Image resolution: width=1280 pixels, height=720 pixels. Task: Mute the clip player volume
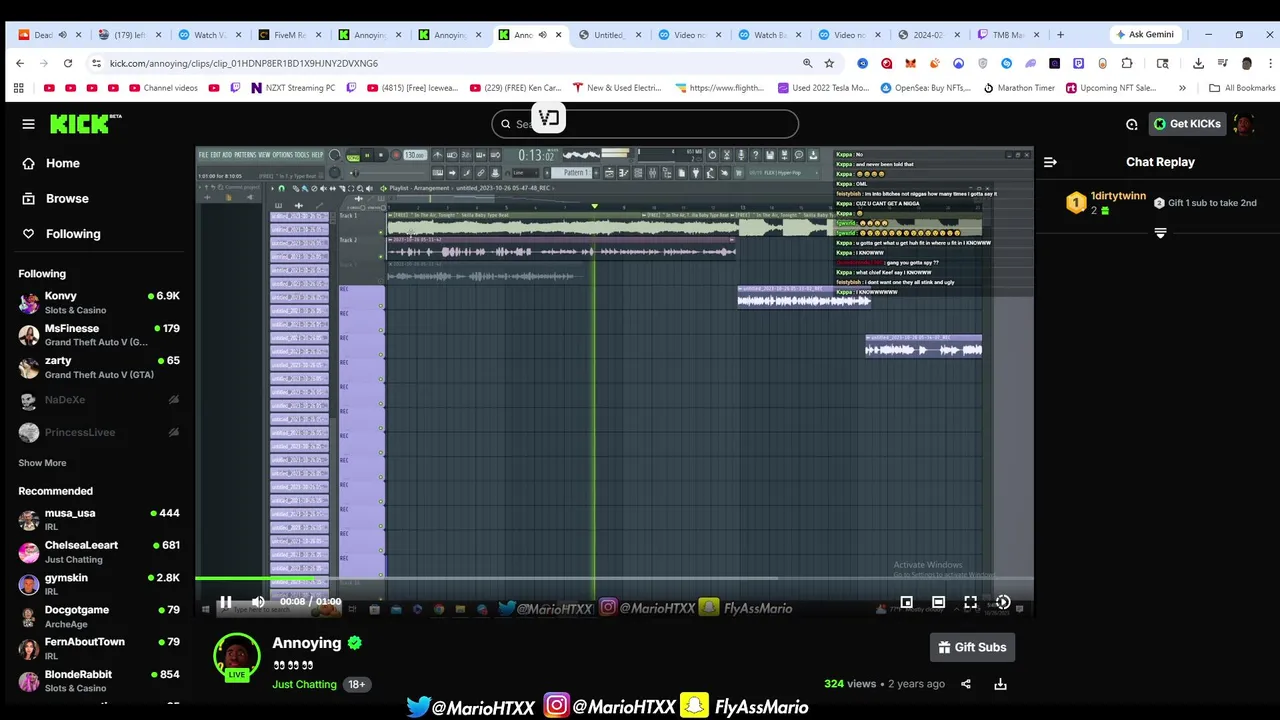coord(258,602)
